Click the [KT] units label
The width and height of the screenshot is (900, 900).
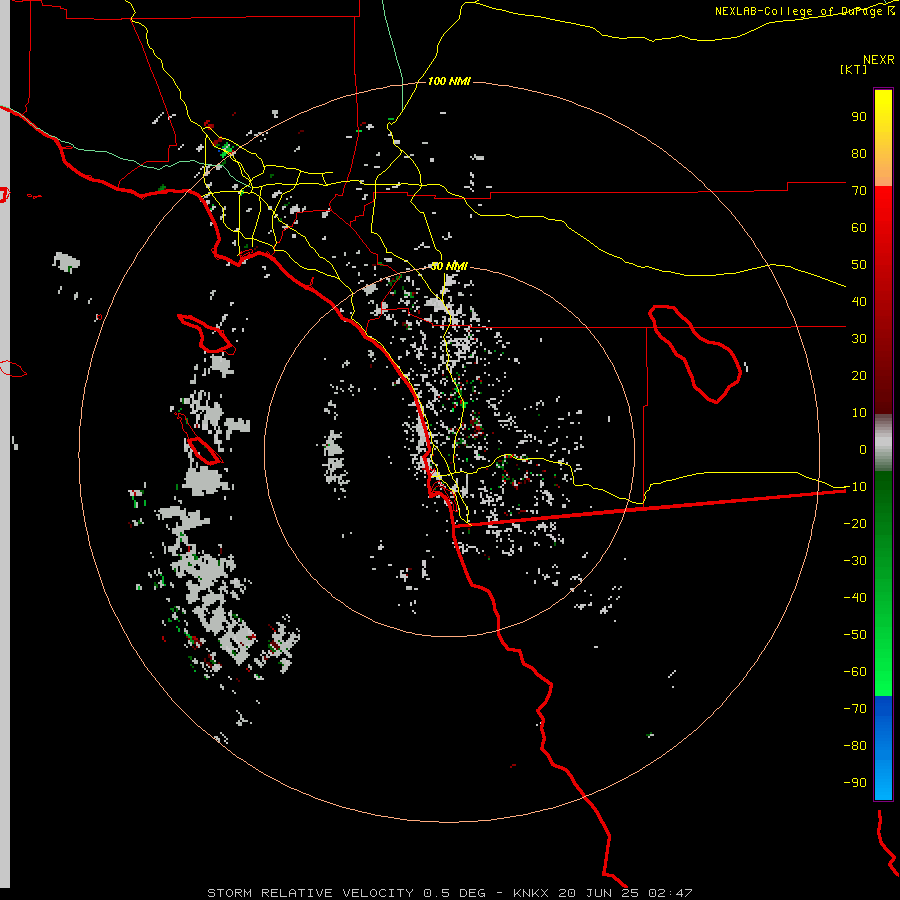[853, 69]
